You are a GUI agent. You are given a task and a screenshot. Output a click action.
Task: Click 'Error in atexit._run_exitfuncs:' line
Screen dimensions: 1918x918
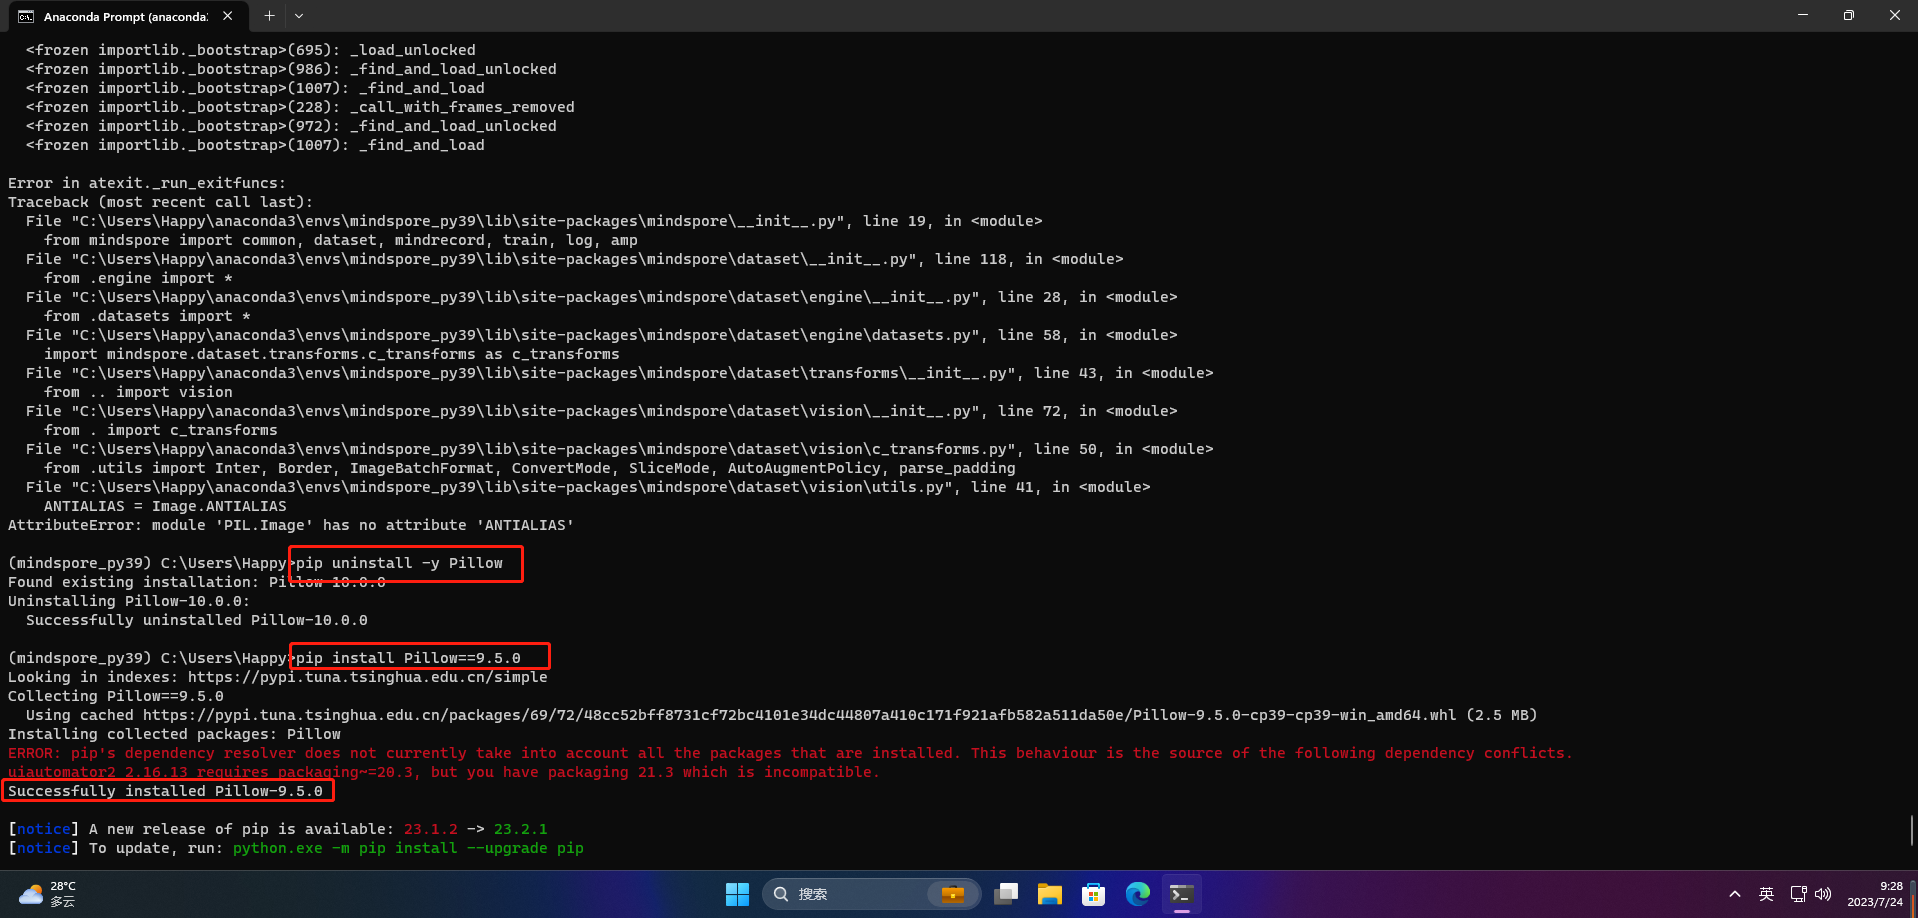coord(147,183)
